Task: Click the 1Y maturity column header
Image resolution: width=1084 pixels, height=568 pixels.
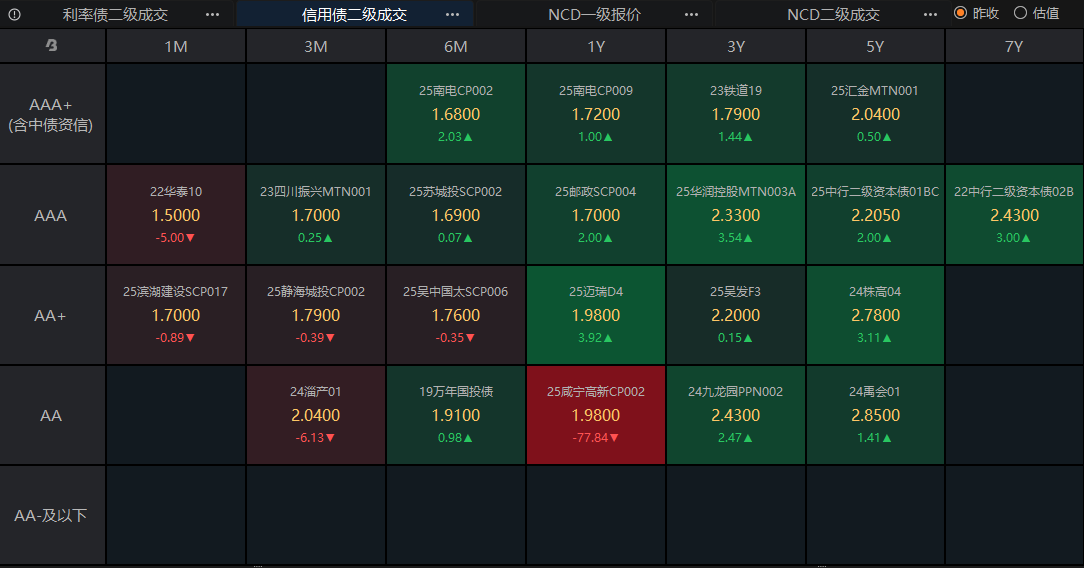Action: pyautogui.click(x=596, y=46)
